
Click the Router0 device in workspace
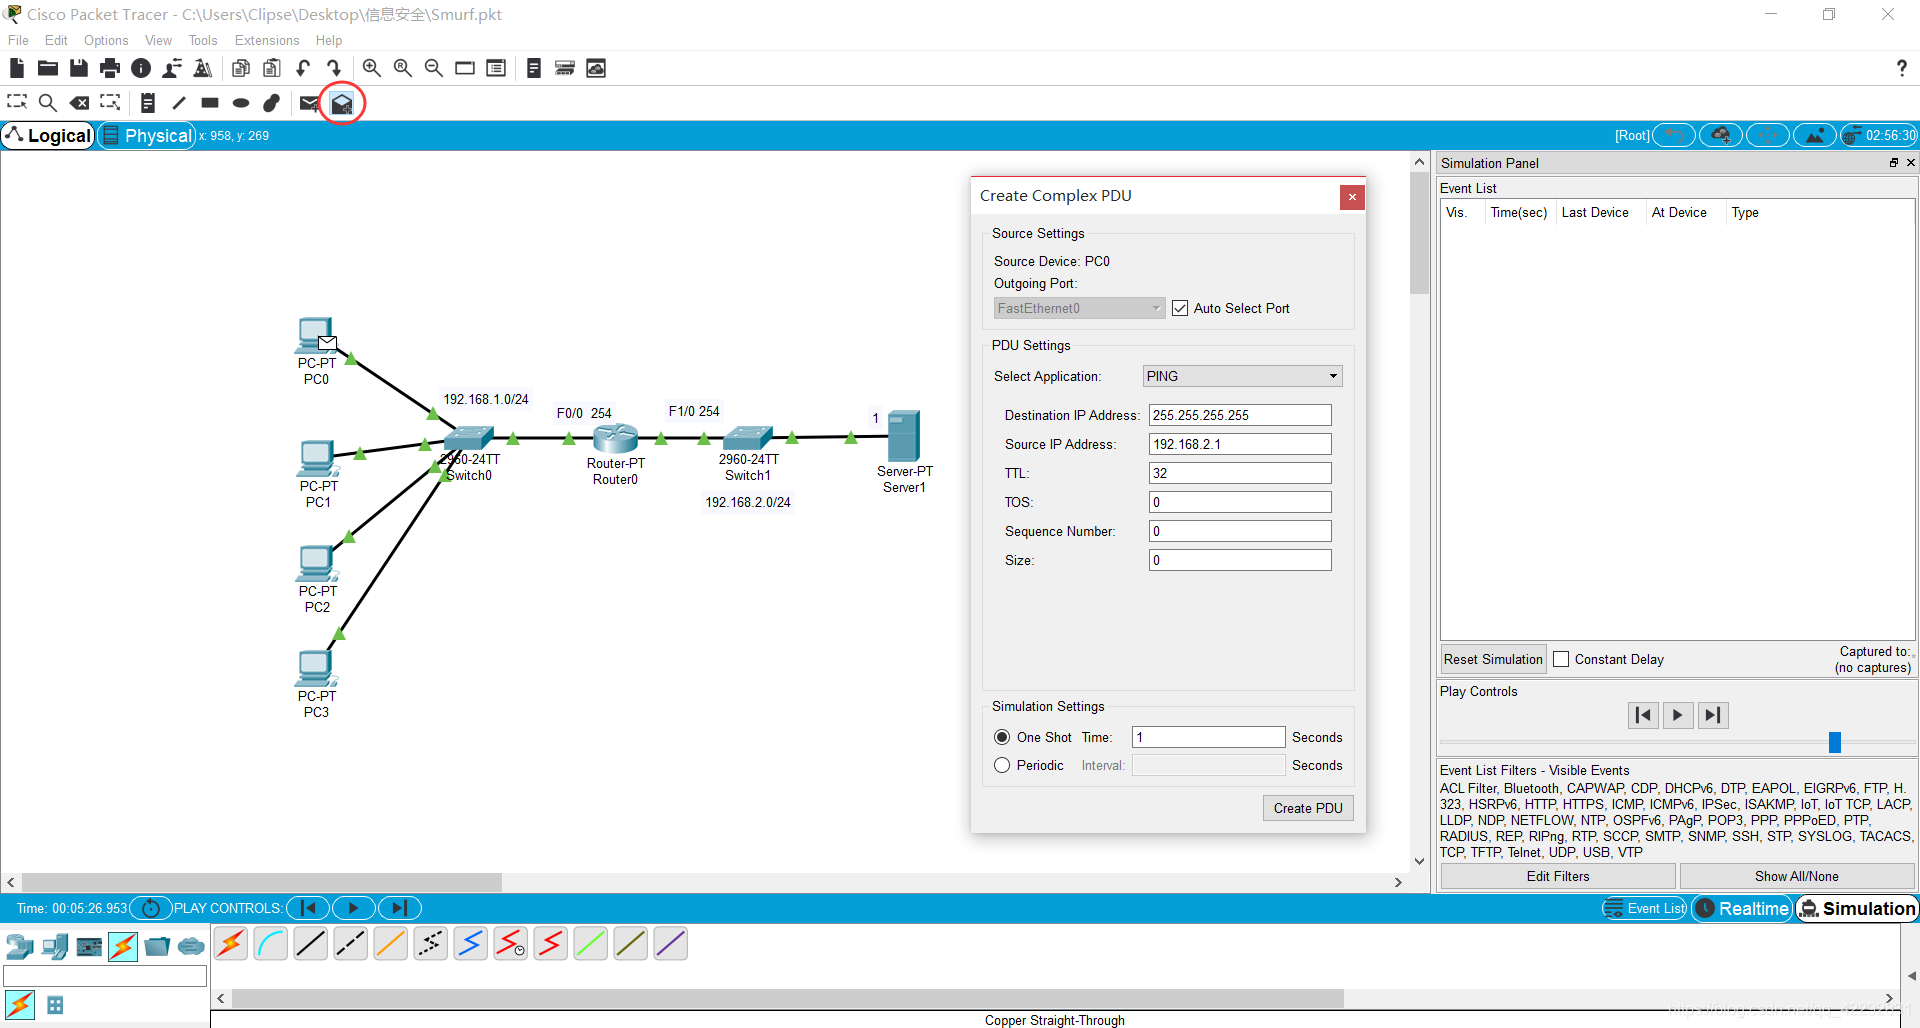pyautogui.click(x=615, y=439)
